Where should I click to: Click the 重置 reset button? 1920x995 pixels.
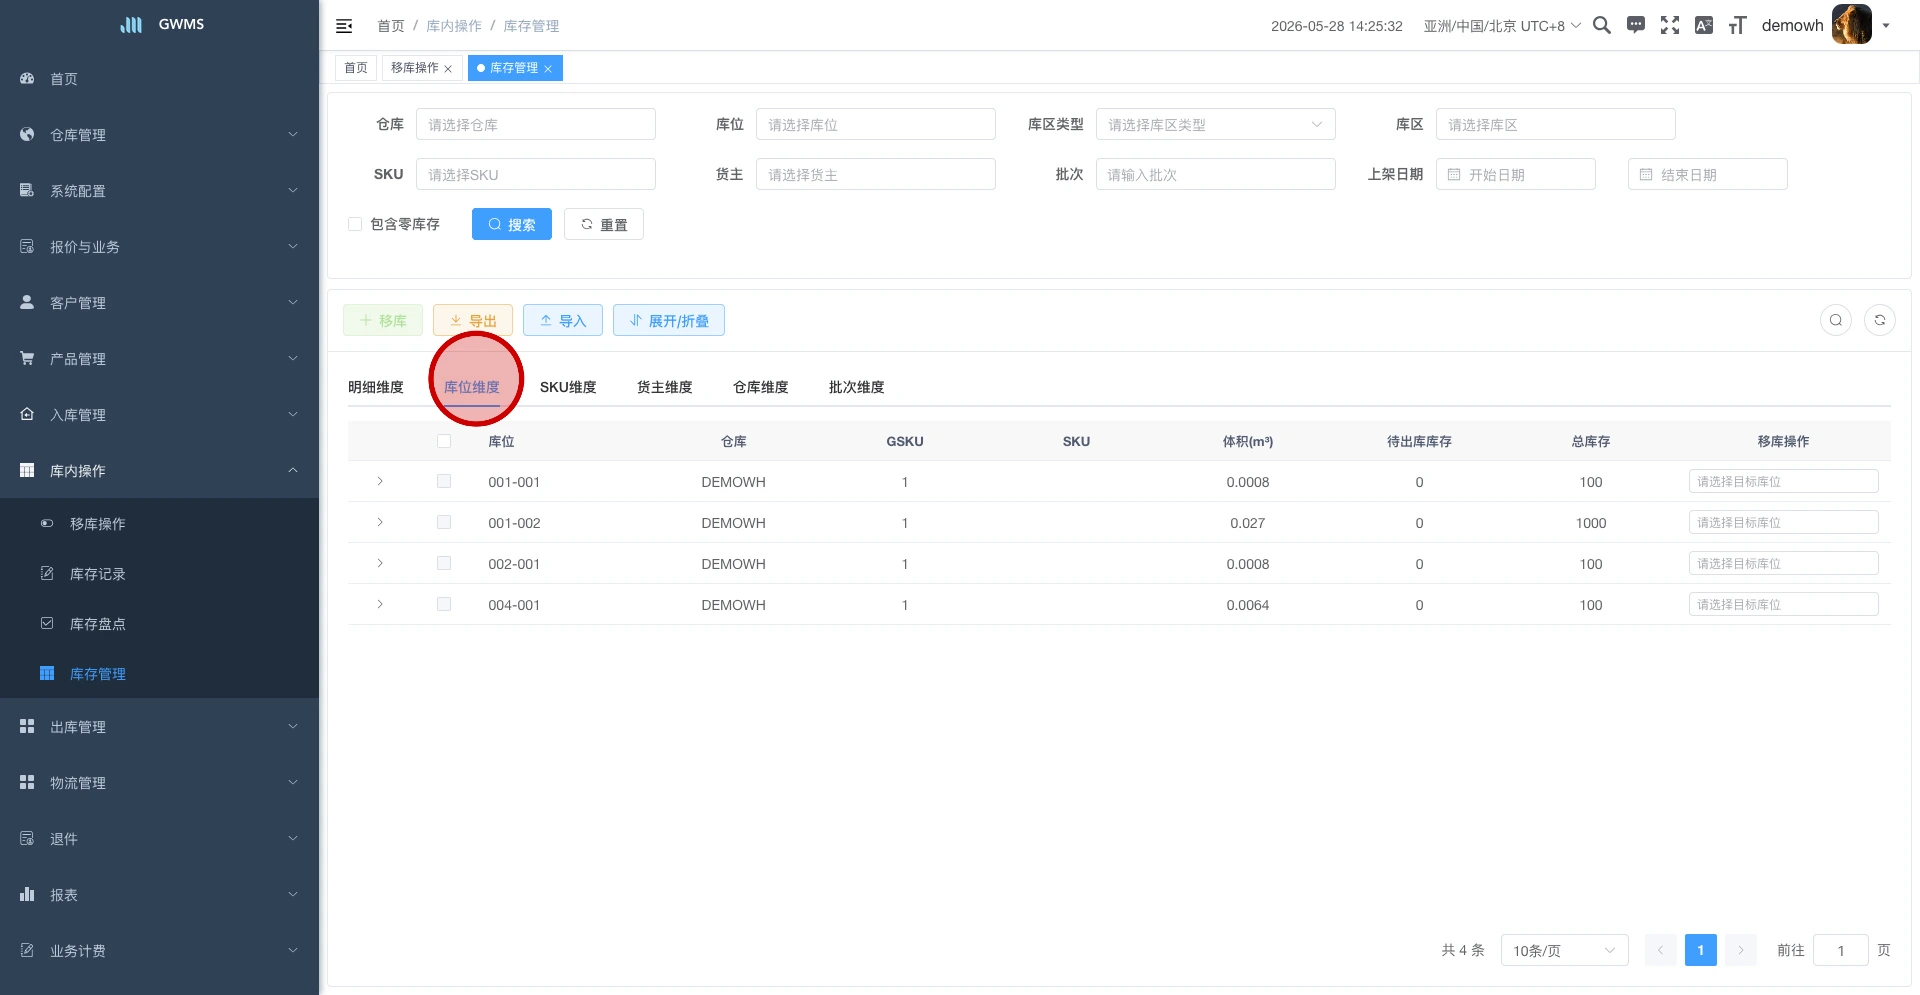(x=604, y=224)
